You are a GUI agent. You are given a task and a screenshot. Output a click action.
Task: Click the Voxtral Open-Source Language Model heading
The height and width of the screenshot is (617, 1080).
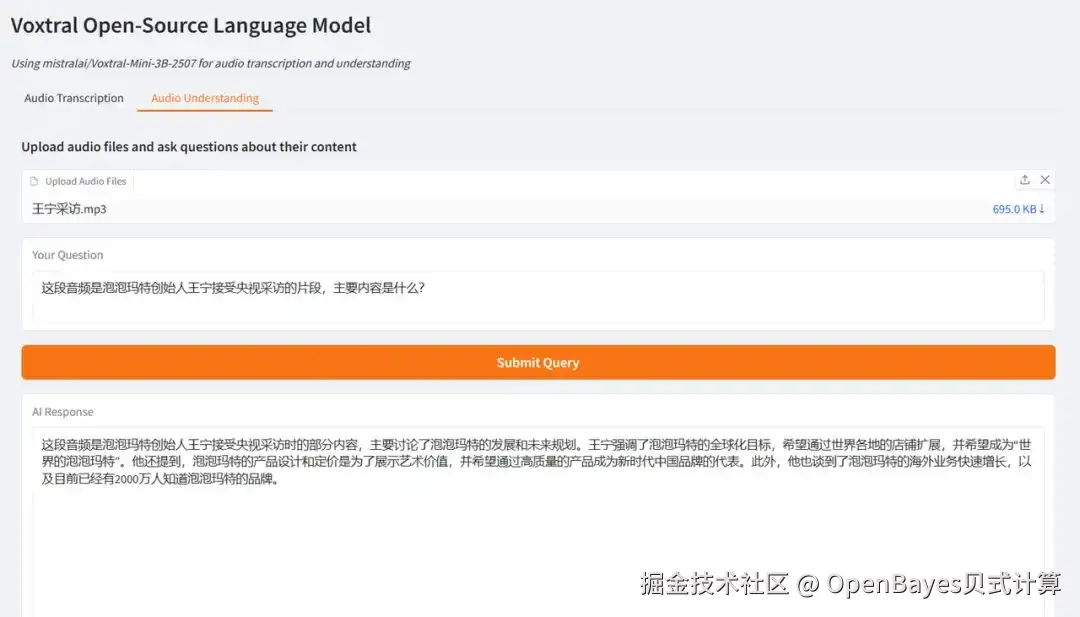(191, 25)
